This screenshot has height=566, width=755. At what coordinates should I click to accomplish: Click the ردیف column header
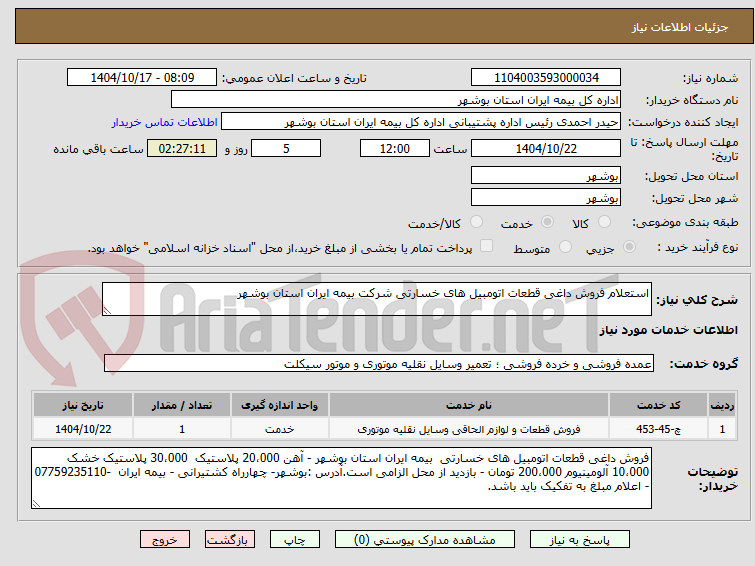tap(722, 405)
